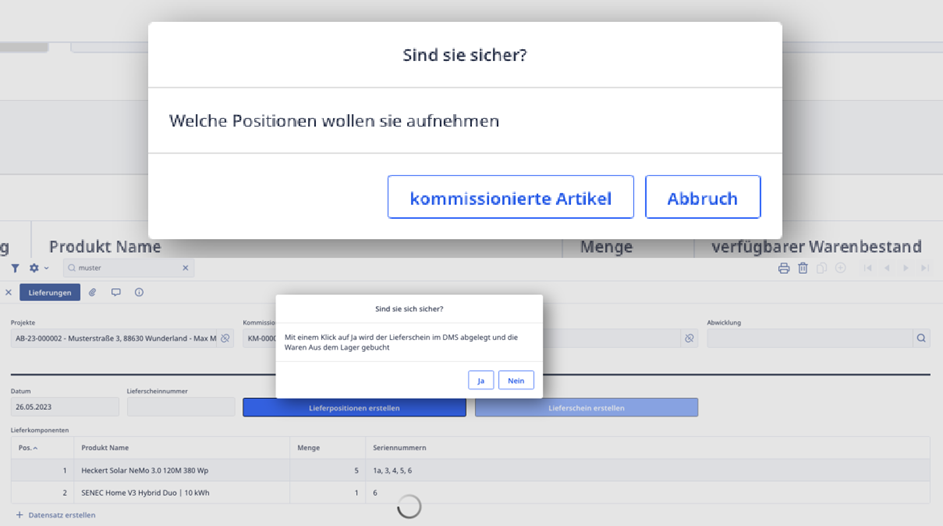943x526 pixels.
Task: Open the info circle tab
Action: coord(139,293)
